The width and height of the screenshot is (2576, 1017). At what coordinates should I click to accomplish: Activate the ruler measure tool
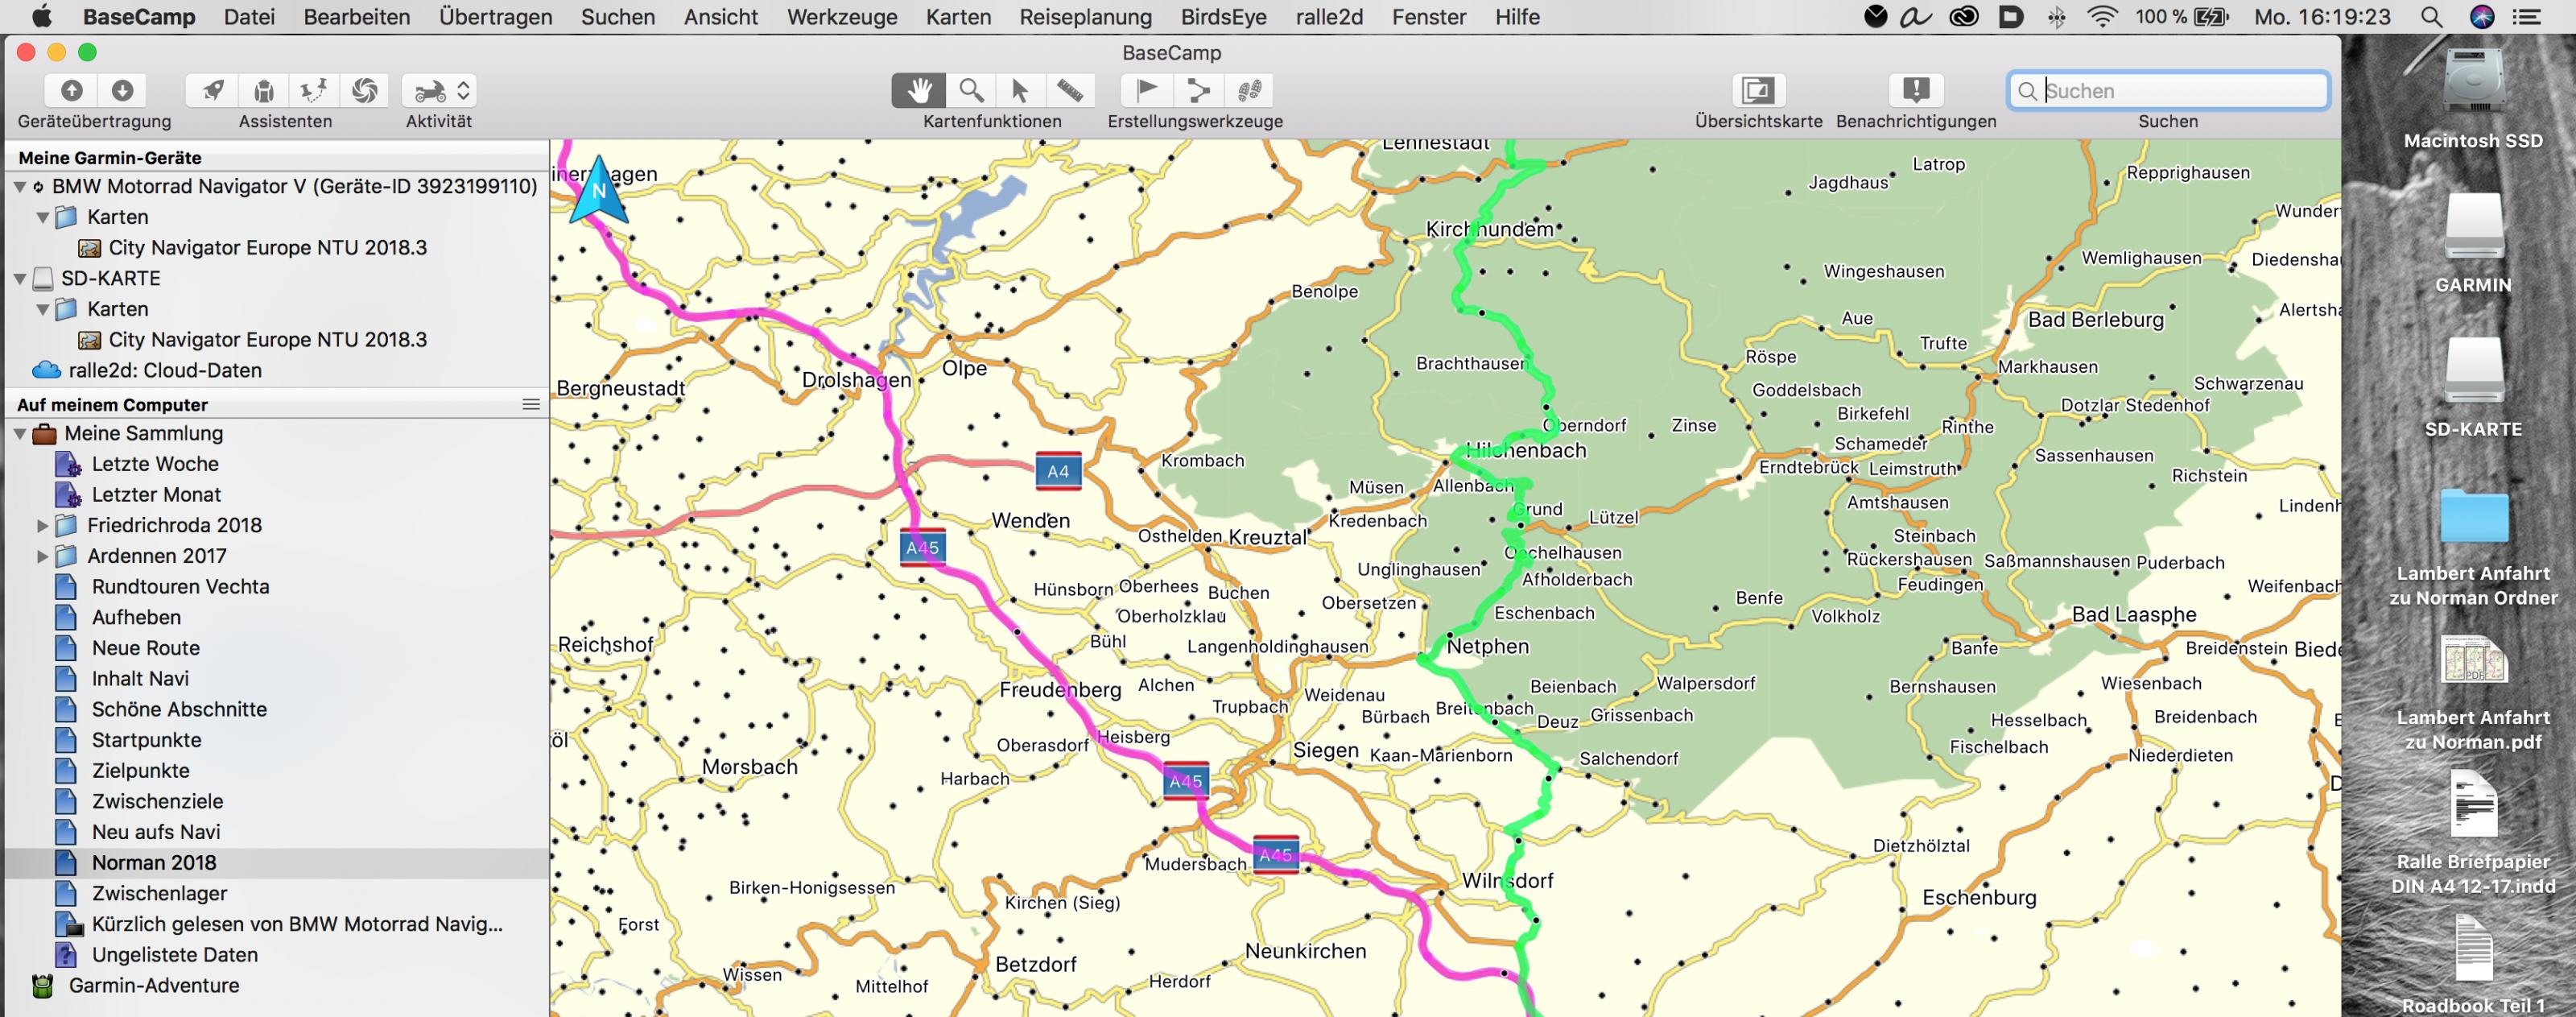1070,90
